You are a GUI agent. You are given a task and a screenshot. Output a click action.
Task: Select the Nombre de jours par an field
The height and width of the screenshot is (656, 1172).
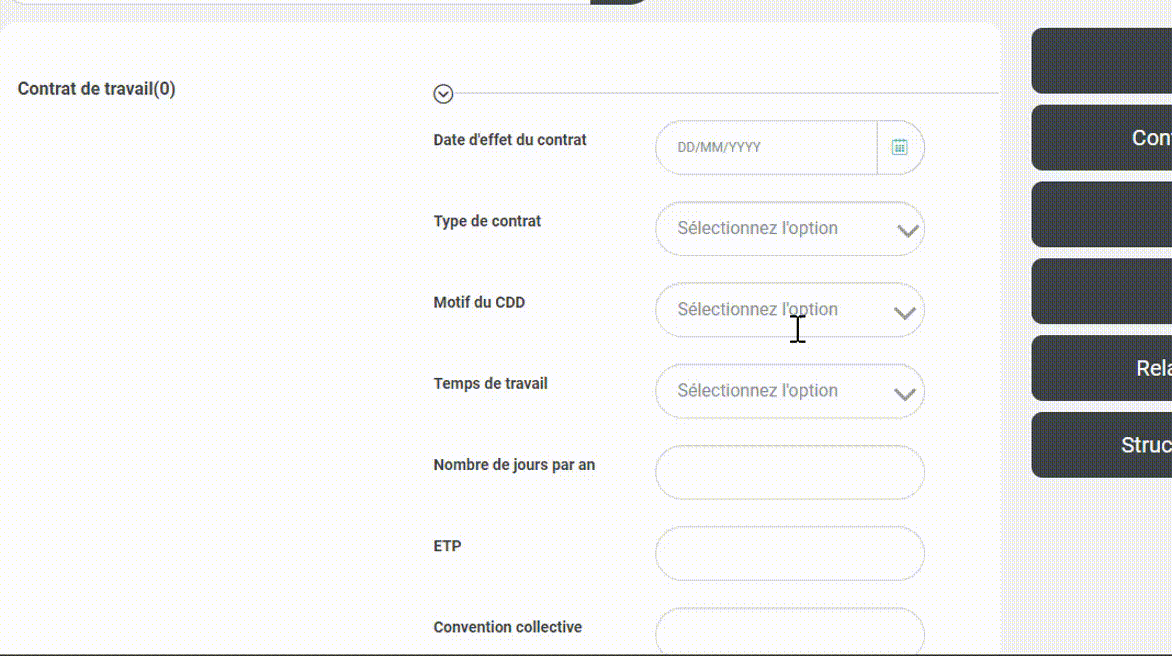pyautogui.click(x=790, y=472)
